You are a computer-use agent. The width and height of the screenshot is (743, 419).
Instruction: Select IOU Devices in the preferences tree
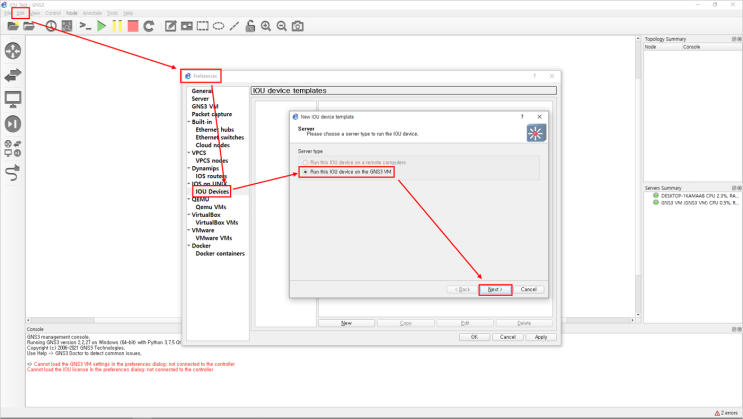(x=212, y=191)
